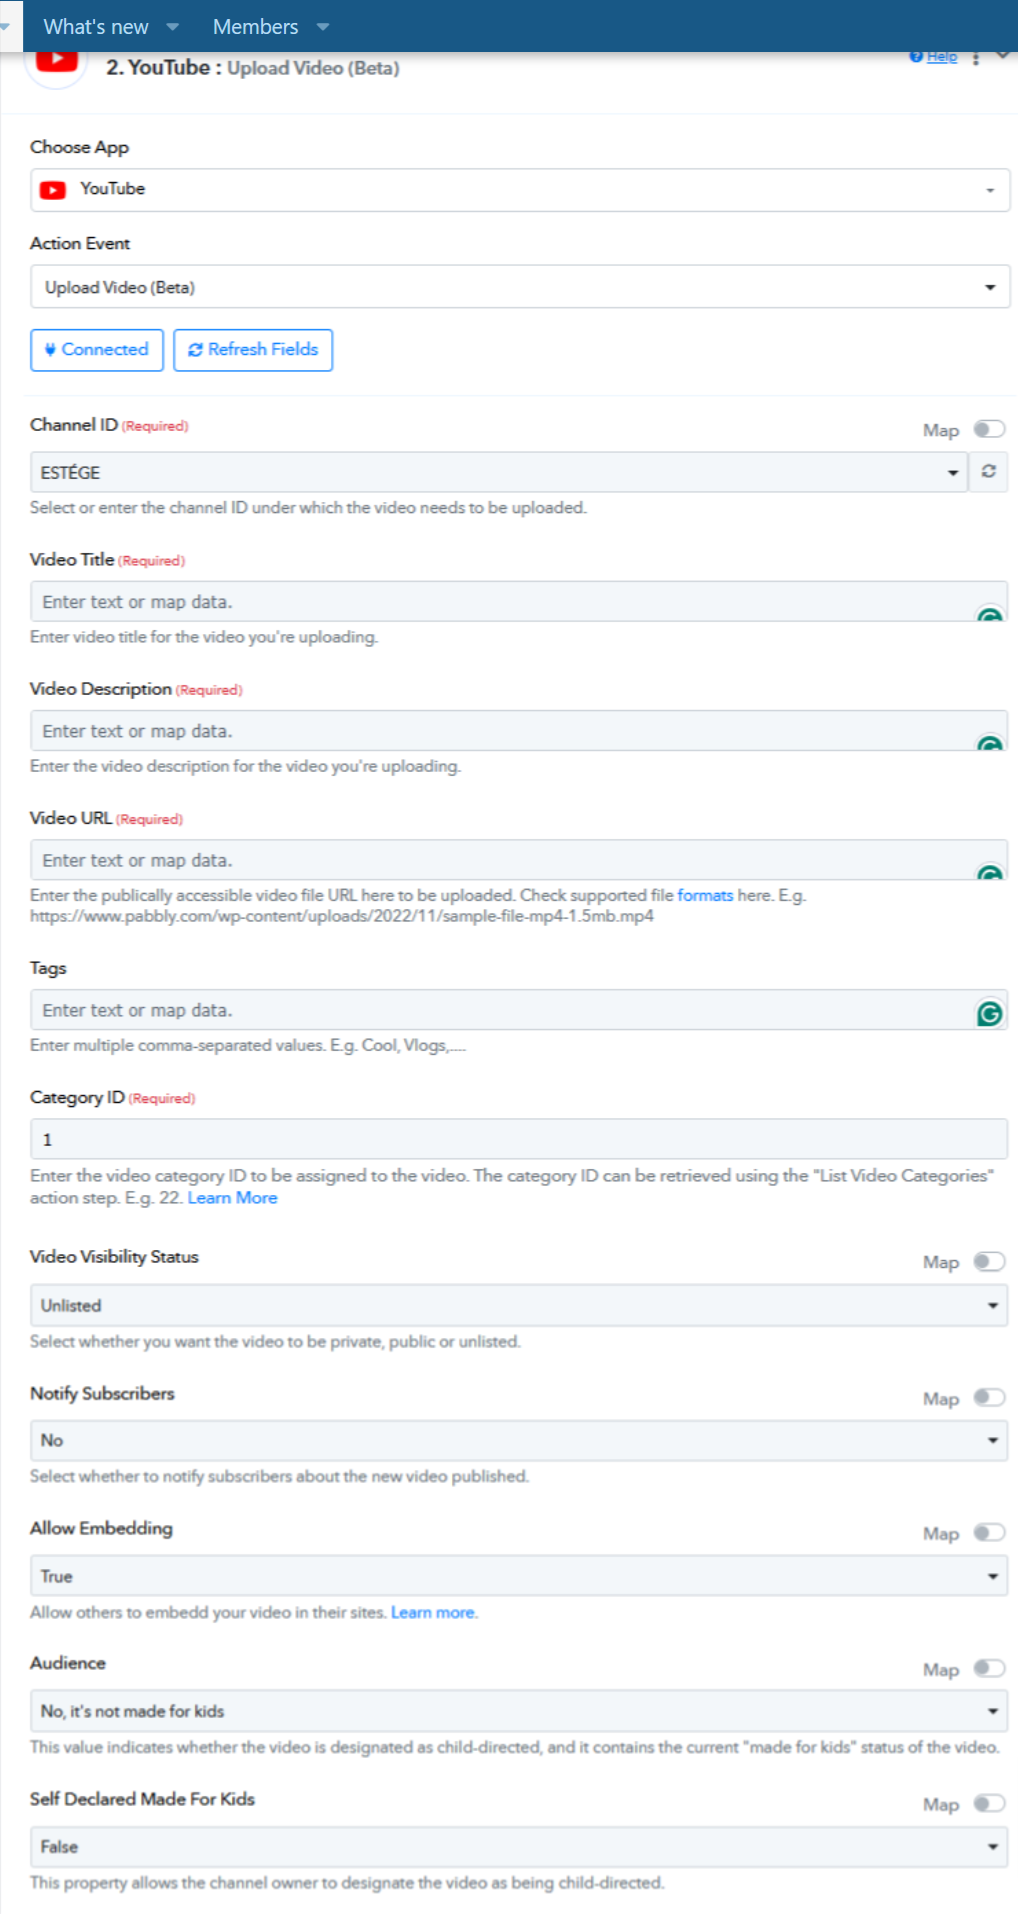Toggle Map switch for Notify Subscribers

[989, 1397]
